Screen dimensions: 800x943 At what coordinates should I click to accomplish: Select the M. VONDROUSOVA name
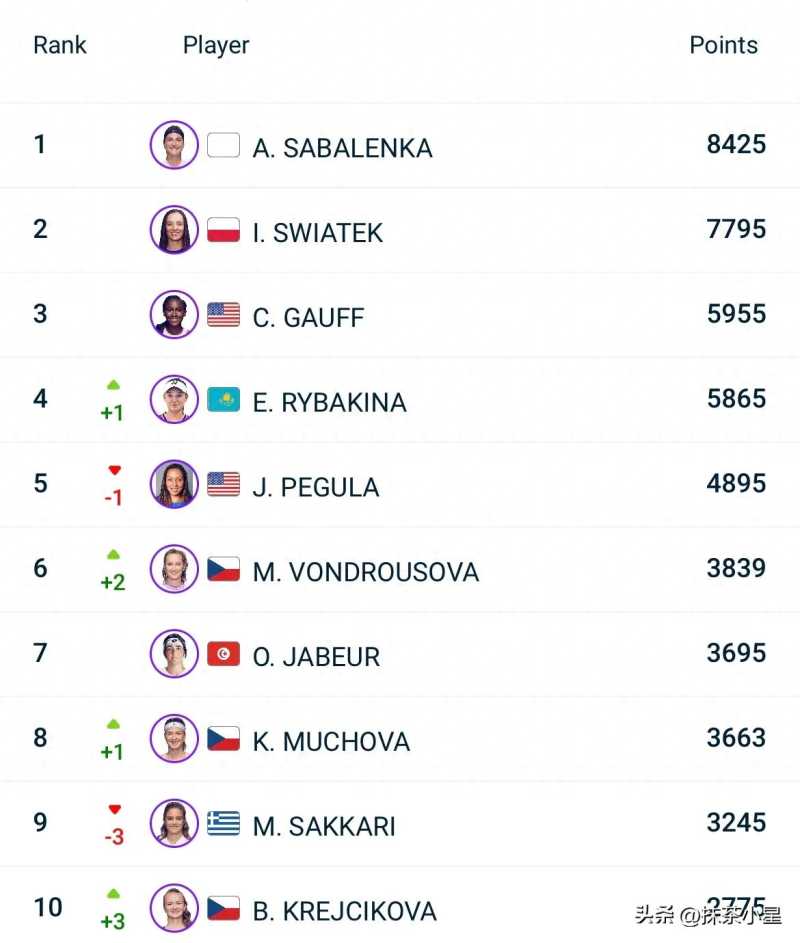(366, 572)
